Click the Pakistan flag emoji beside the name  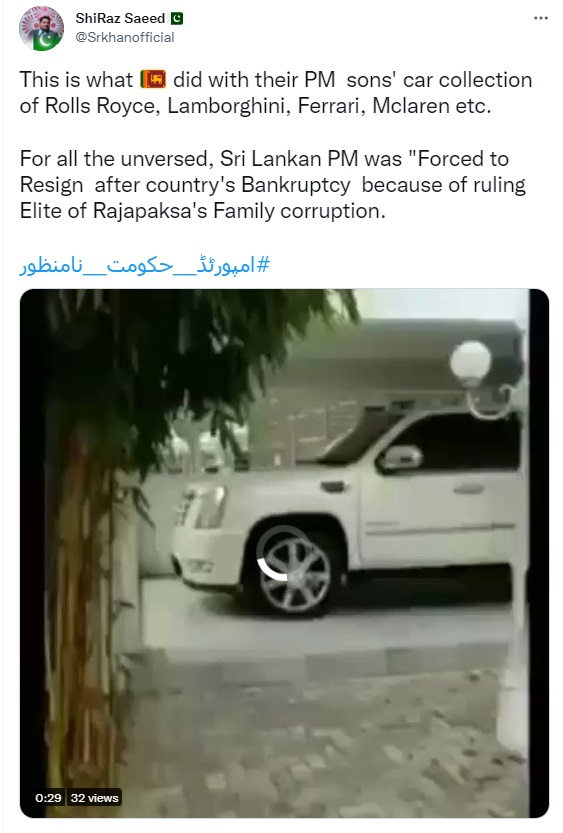pyautogui.click(x=177, y=19)
